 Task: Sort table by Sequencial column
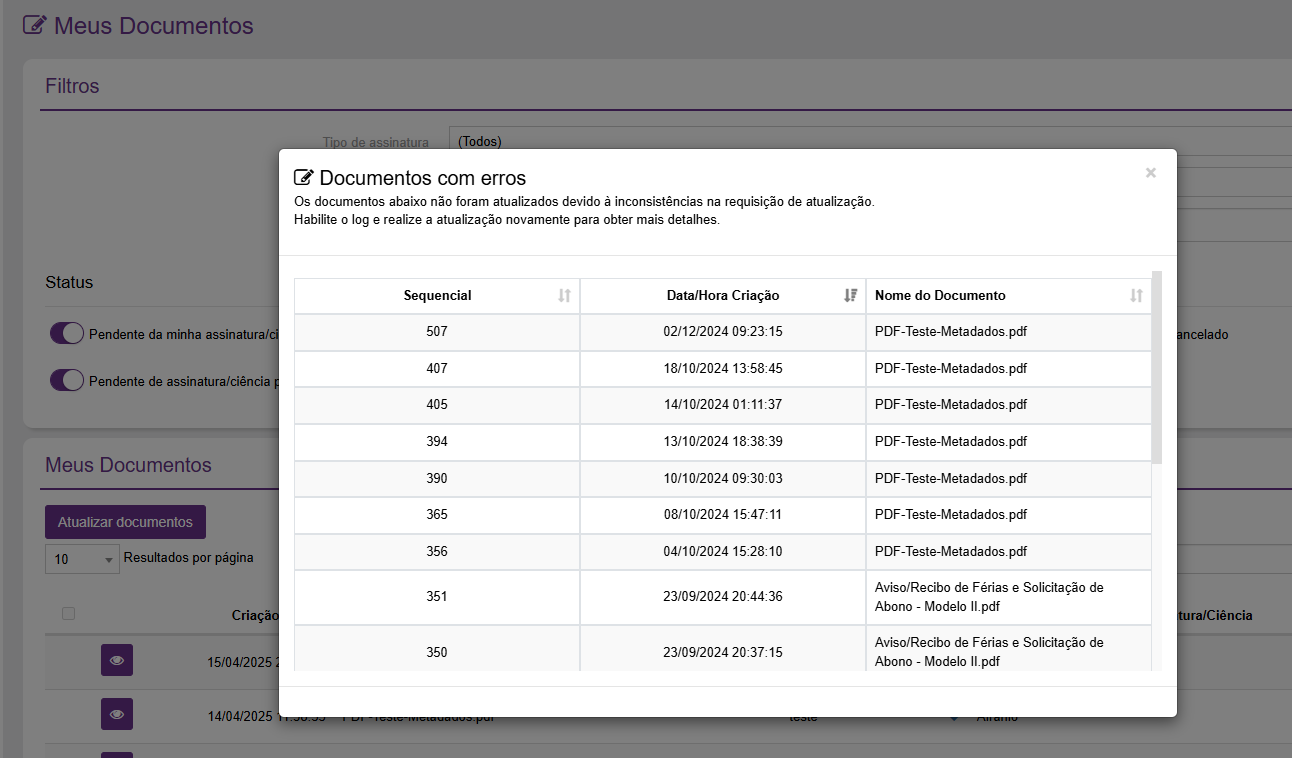click(564, 296)
